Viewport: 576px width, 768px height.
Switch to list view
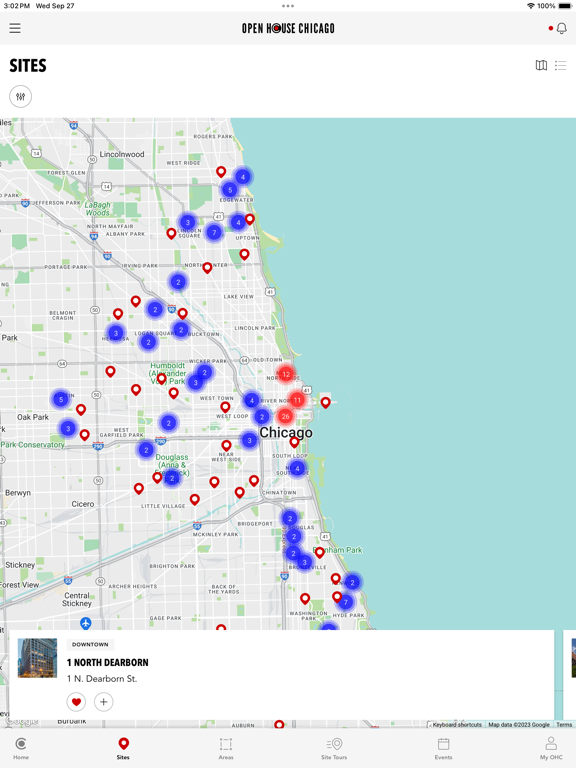click(560, 65)
